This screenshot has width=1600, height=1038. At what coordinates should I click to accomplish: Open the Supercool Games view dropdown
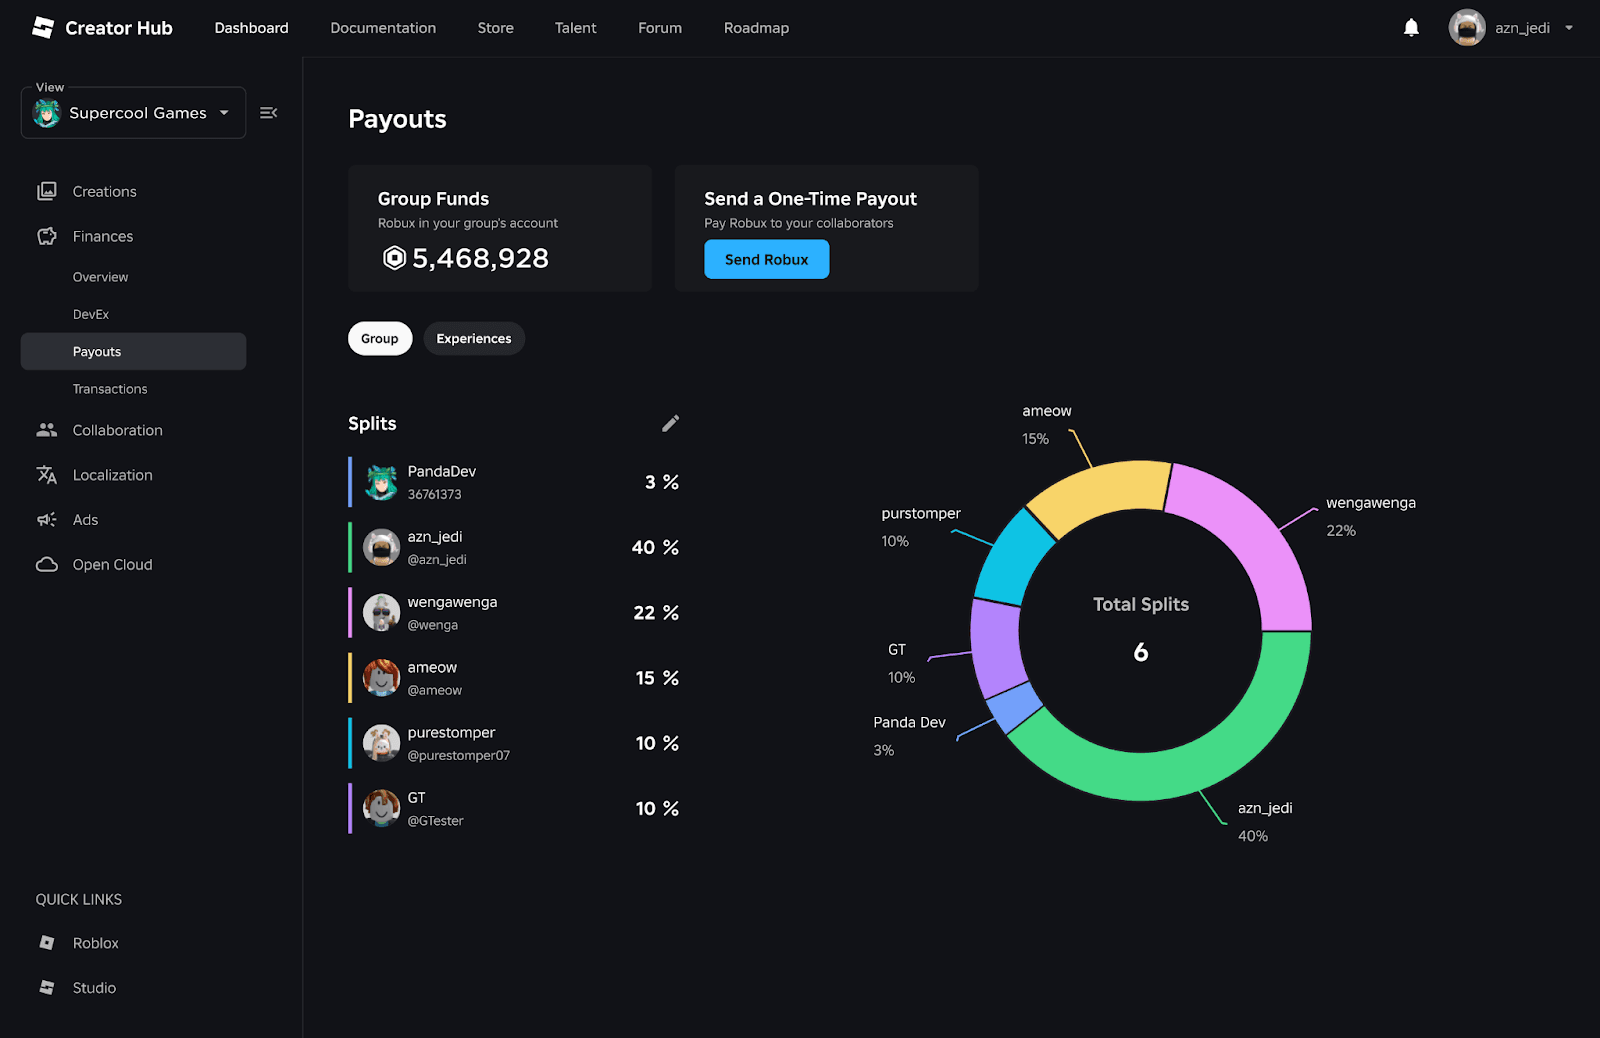point(133,113)
